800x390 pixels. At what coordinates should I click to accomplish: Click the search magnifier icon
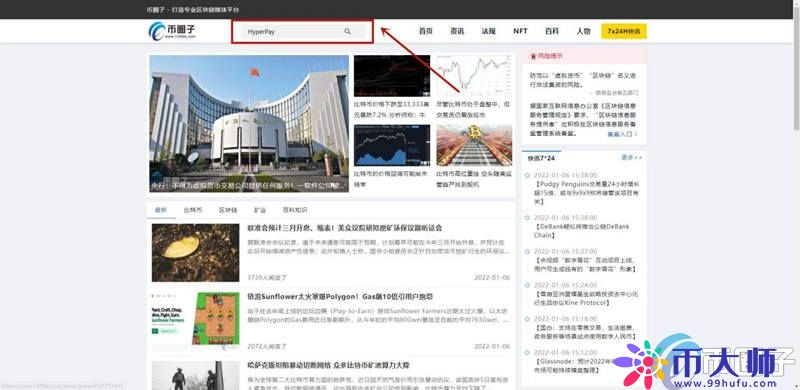point(347,32)
